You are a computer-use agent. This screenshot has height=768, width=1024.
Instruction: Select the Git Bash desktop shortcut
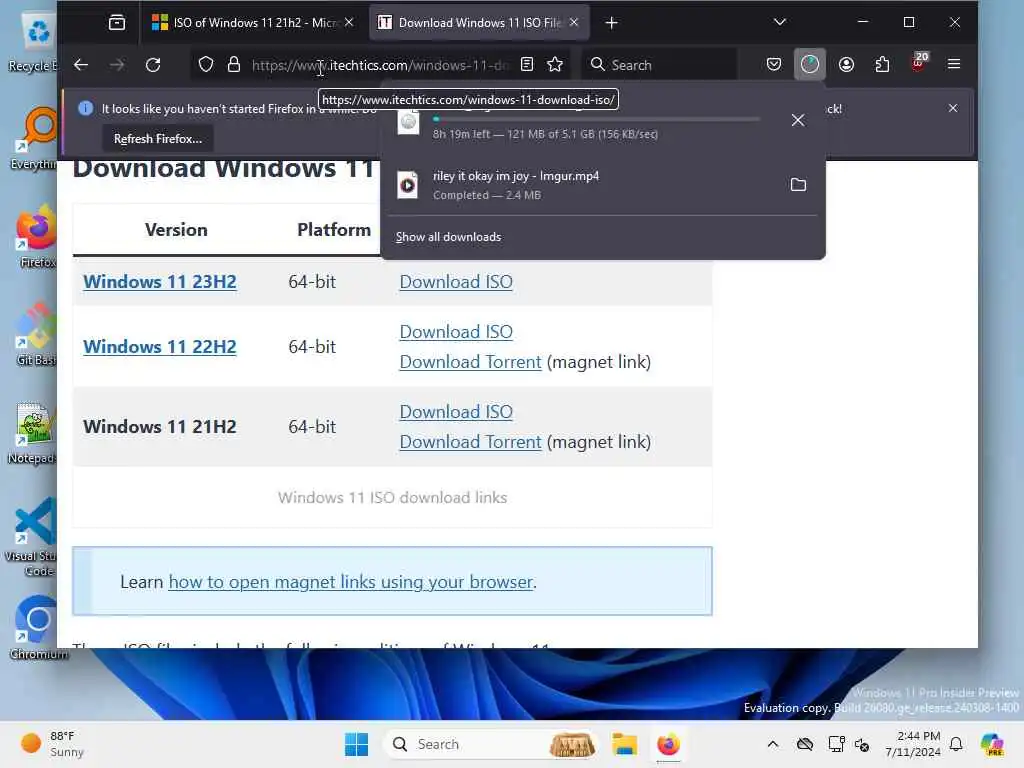(36, 334)
